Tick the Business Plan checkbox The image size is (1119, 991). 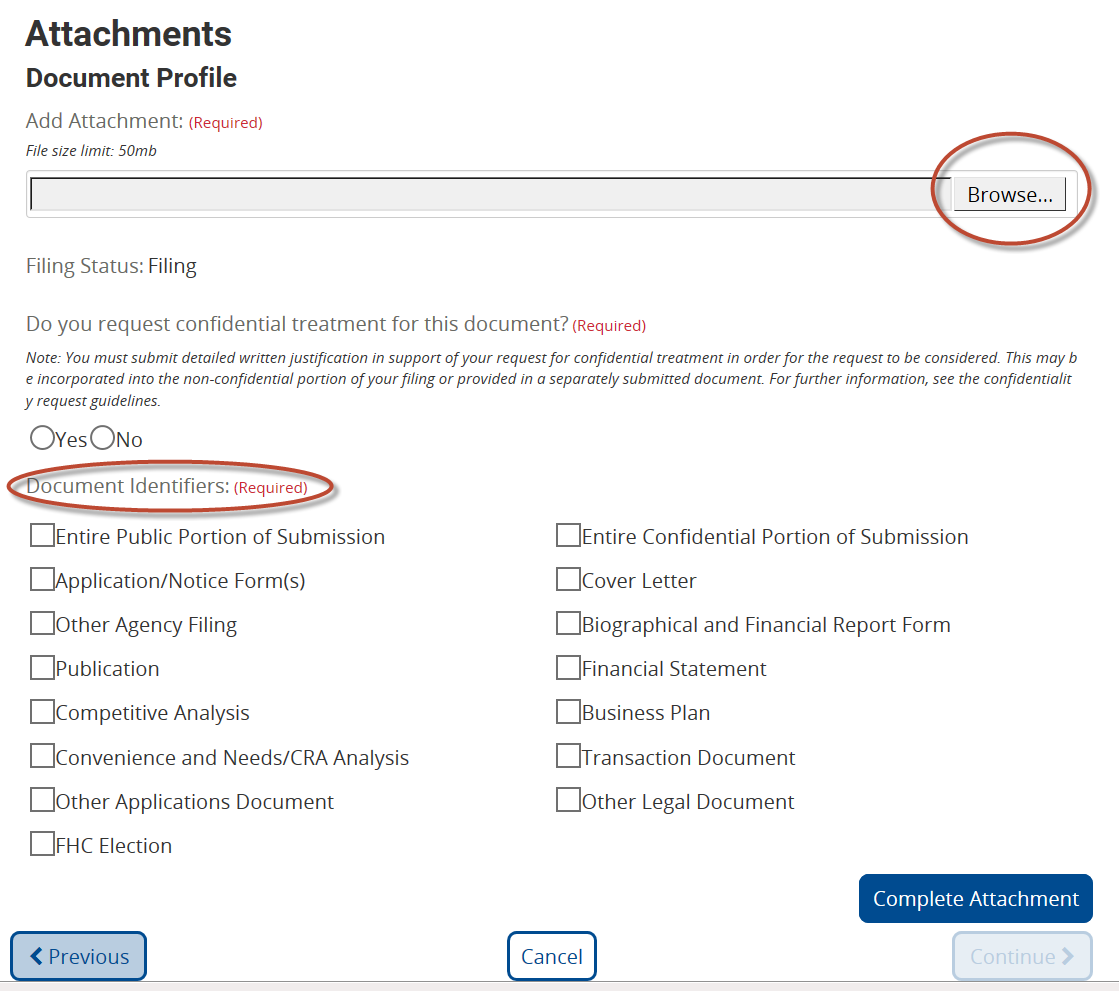coord(568,712)
